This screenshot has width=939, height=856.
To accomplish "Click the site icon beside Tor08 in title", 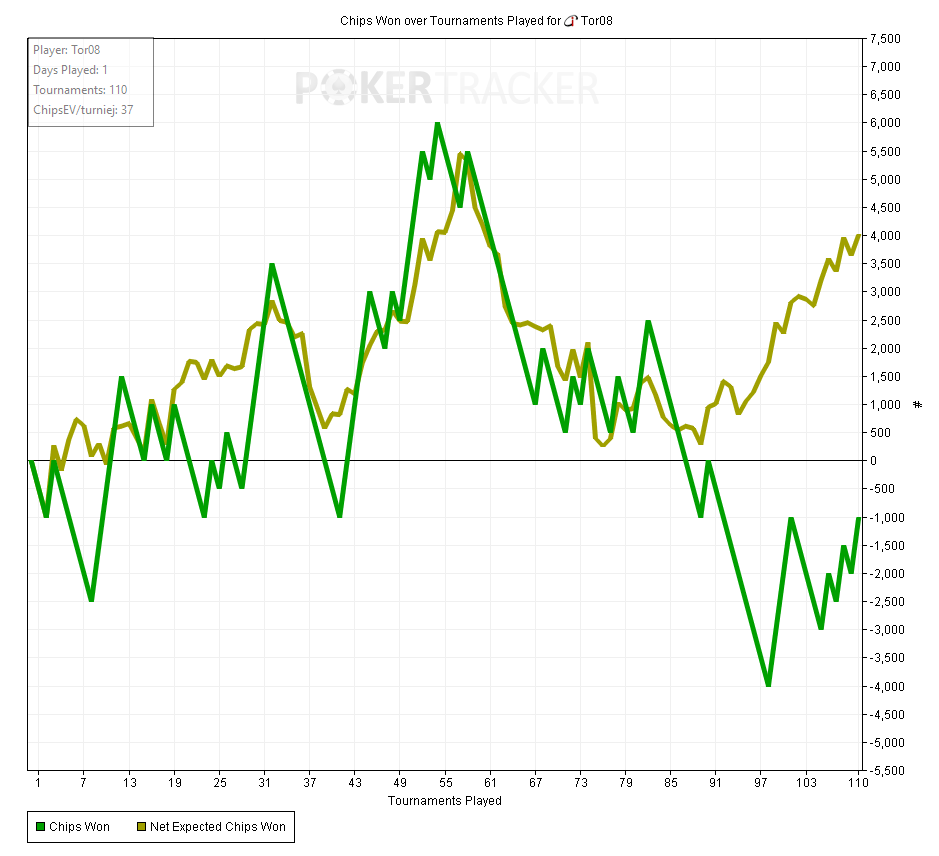I will point(570,21).
